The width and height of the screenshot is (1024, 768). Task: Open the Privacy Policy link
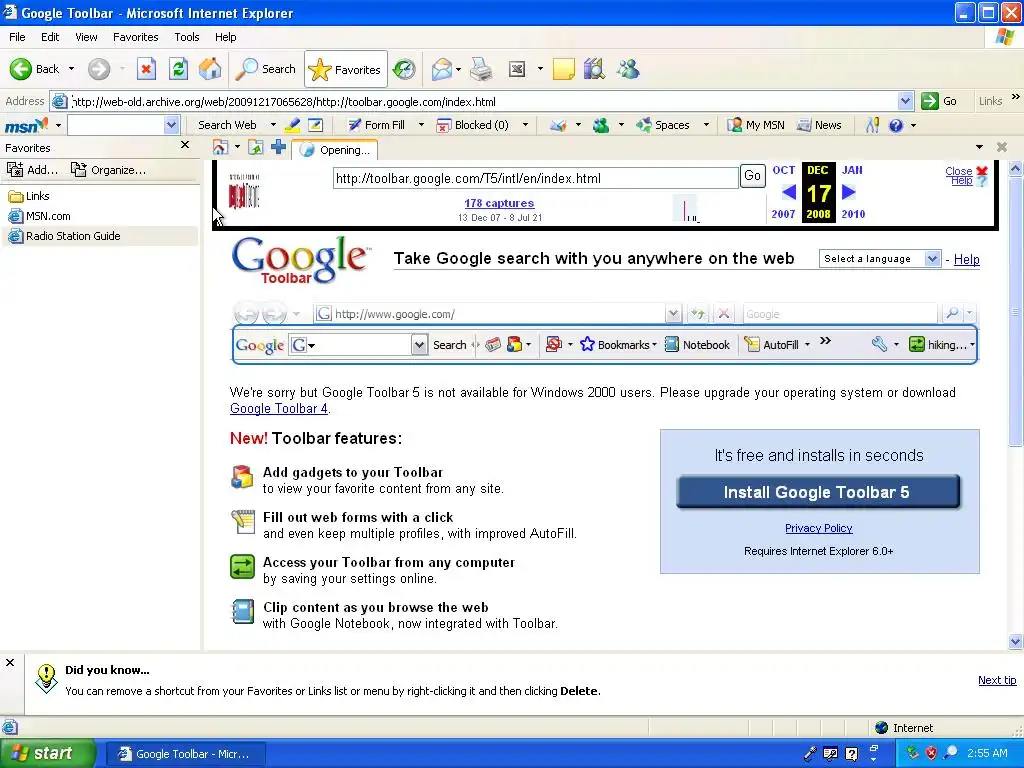818,528
